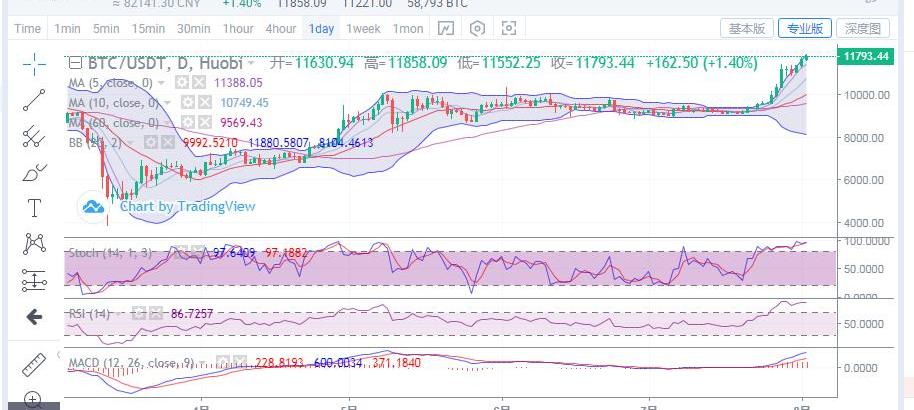914x410 pixels.
Task: Open settings gear for RSI (14)
Action: (x=138, y=313)
